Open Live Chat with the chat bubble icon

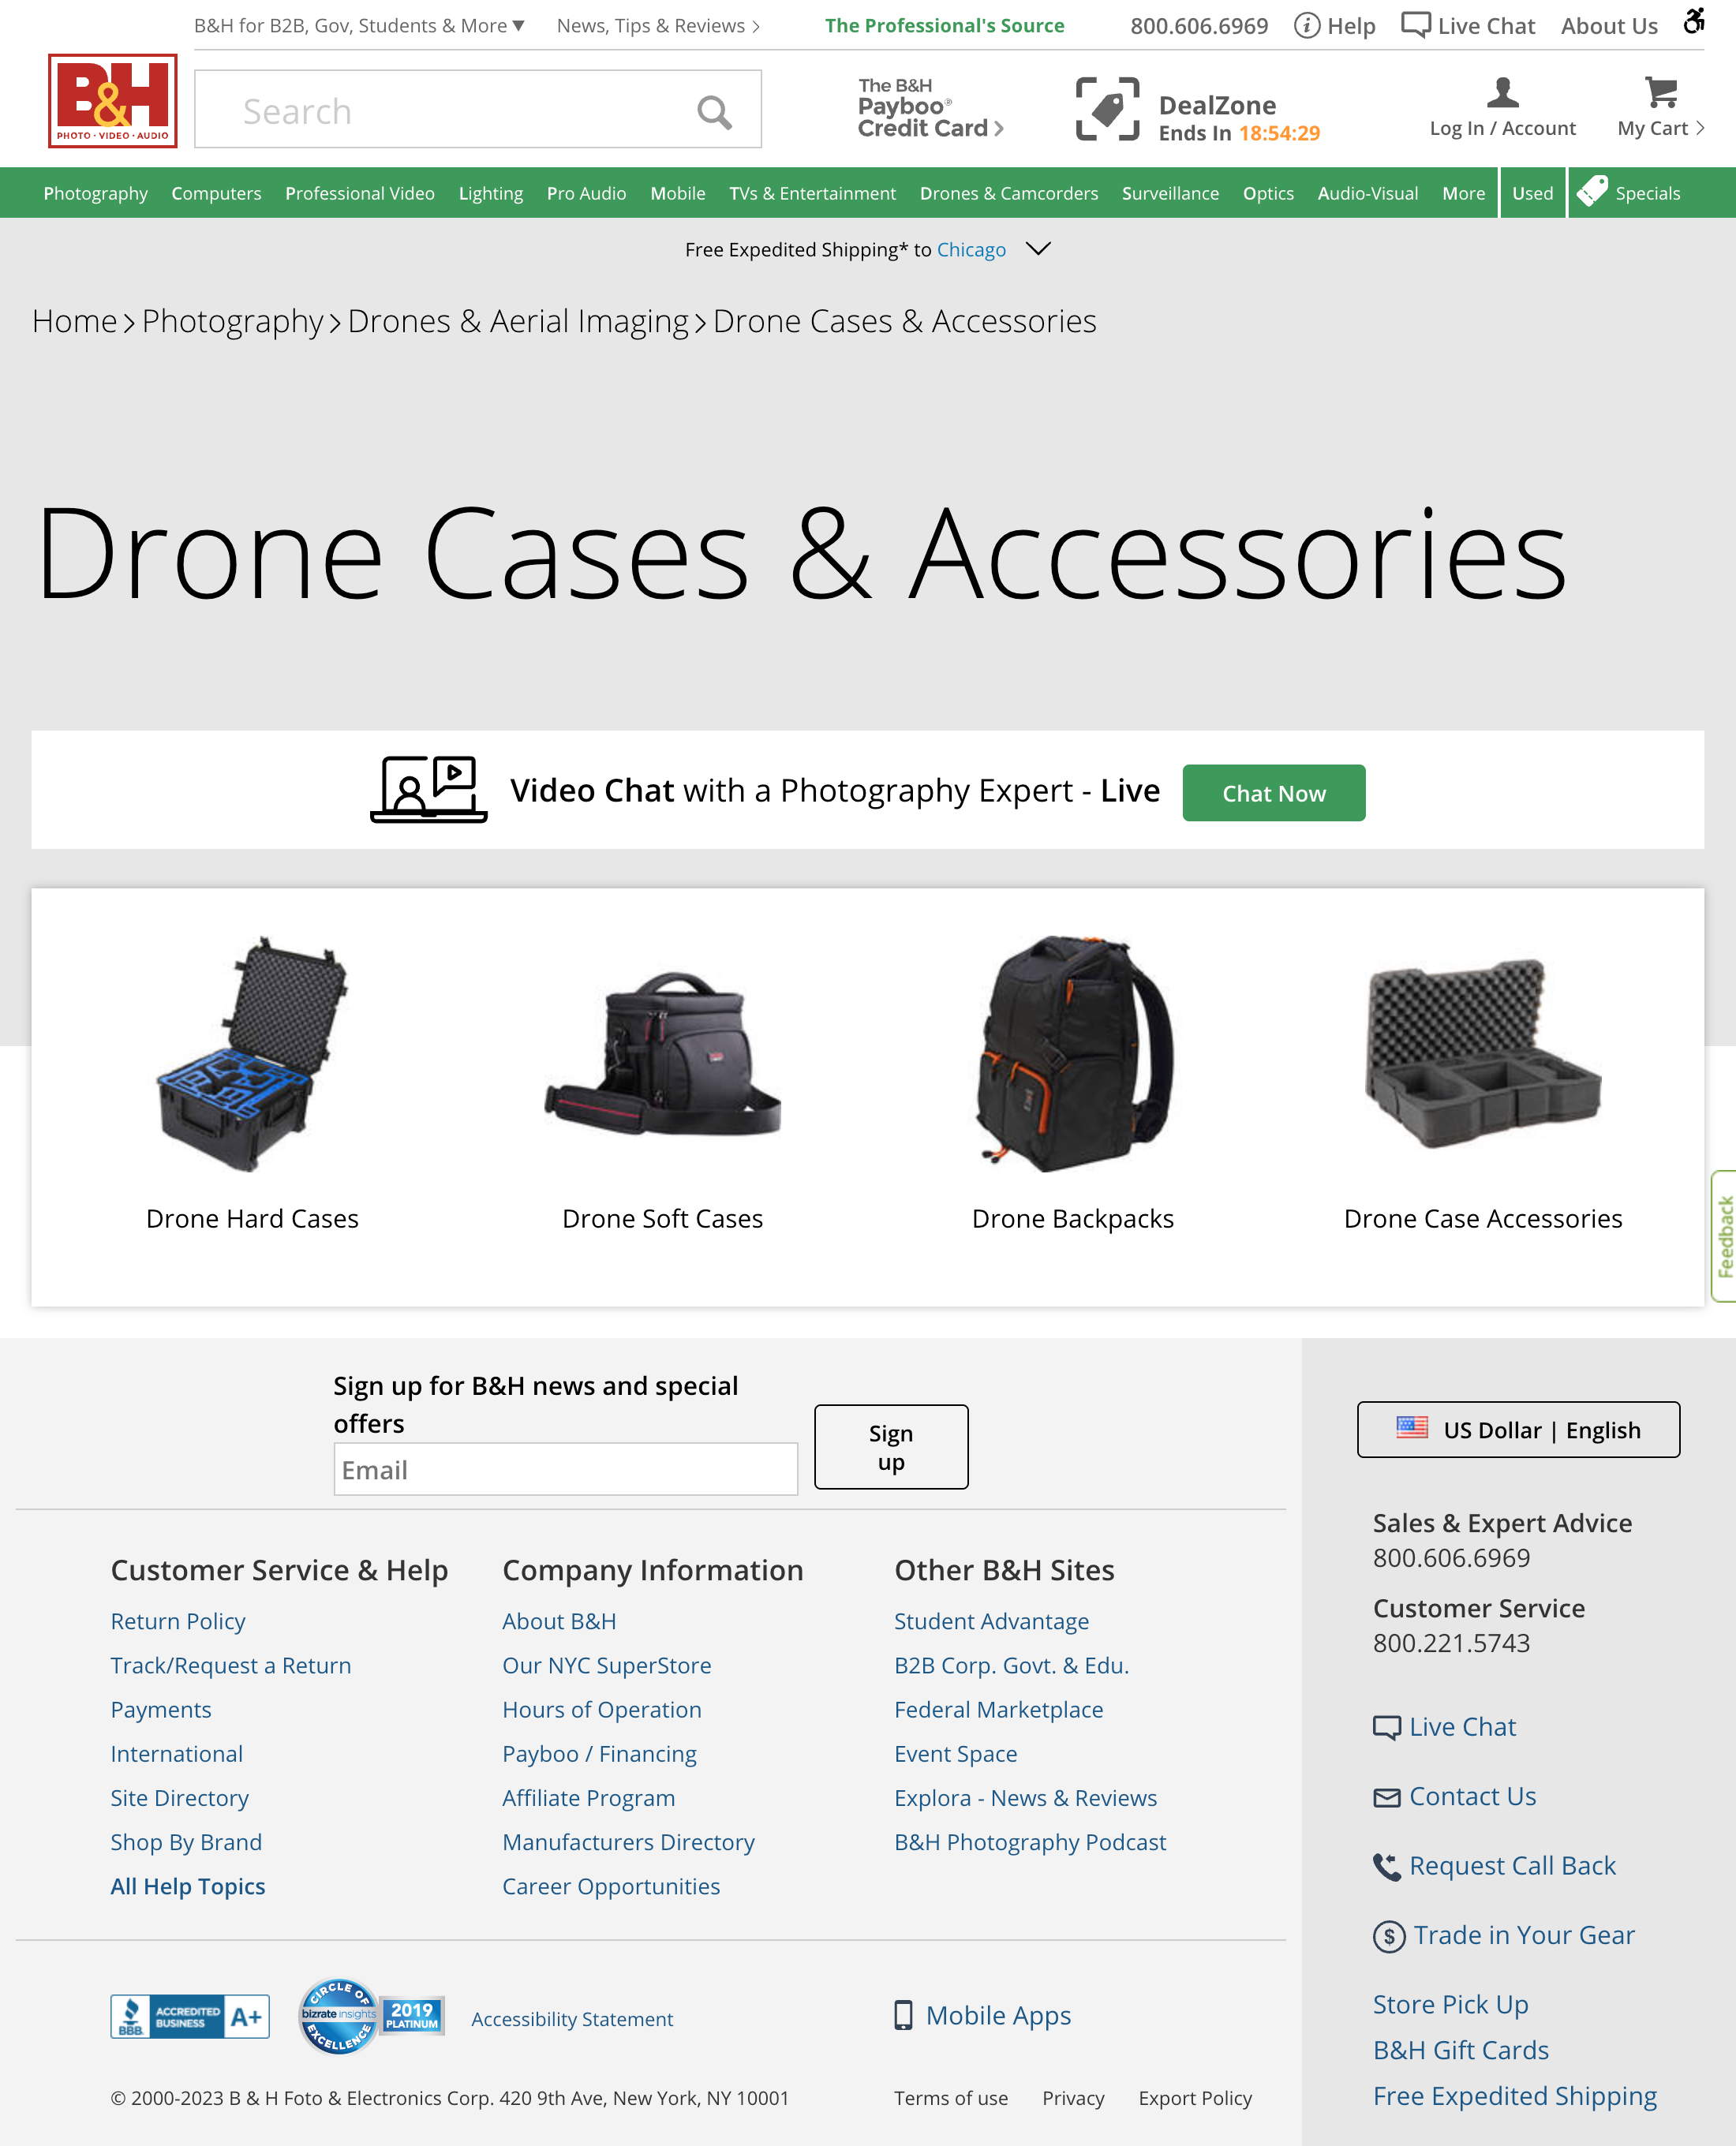(1414, 24)
